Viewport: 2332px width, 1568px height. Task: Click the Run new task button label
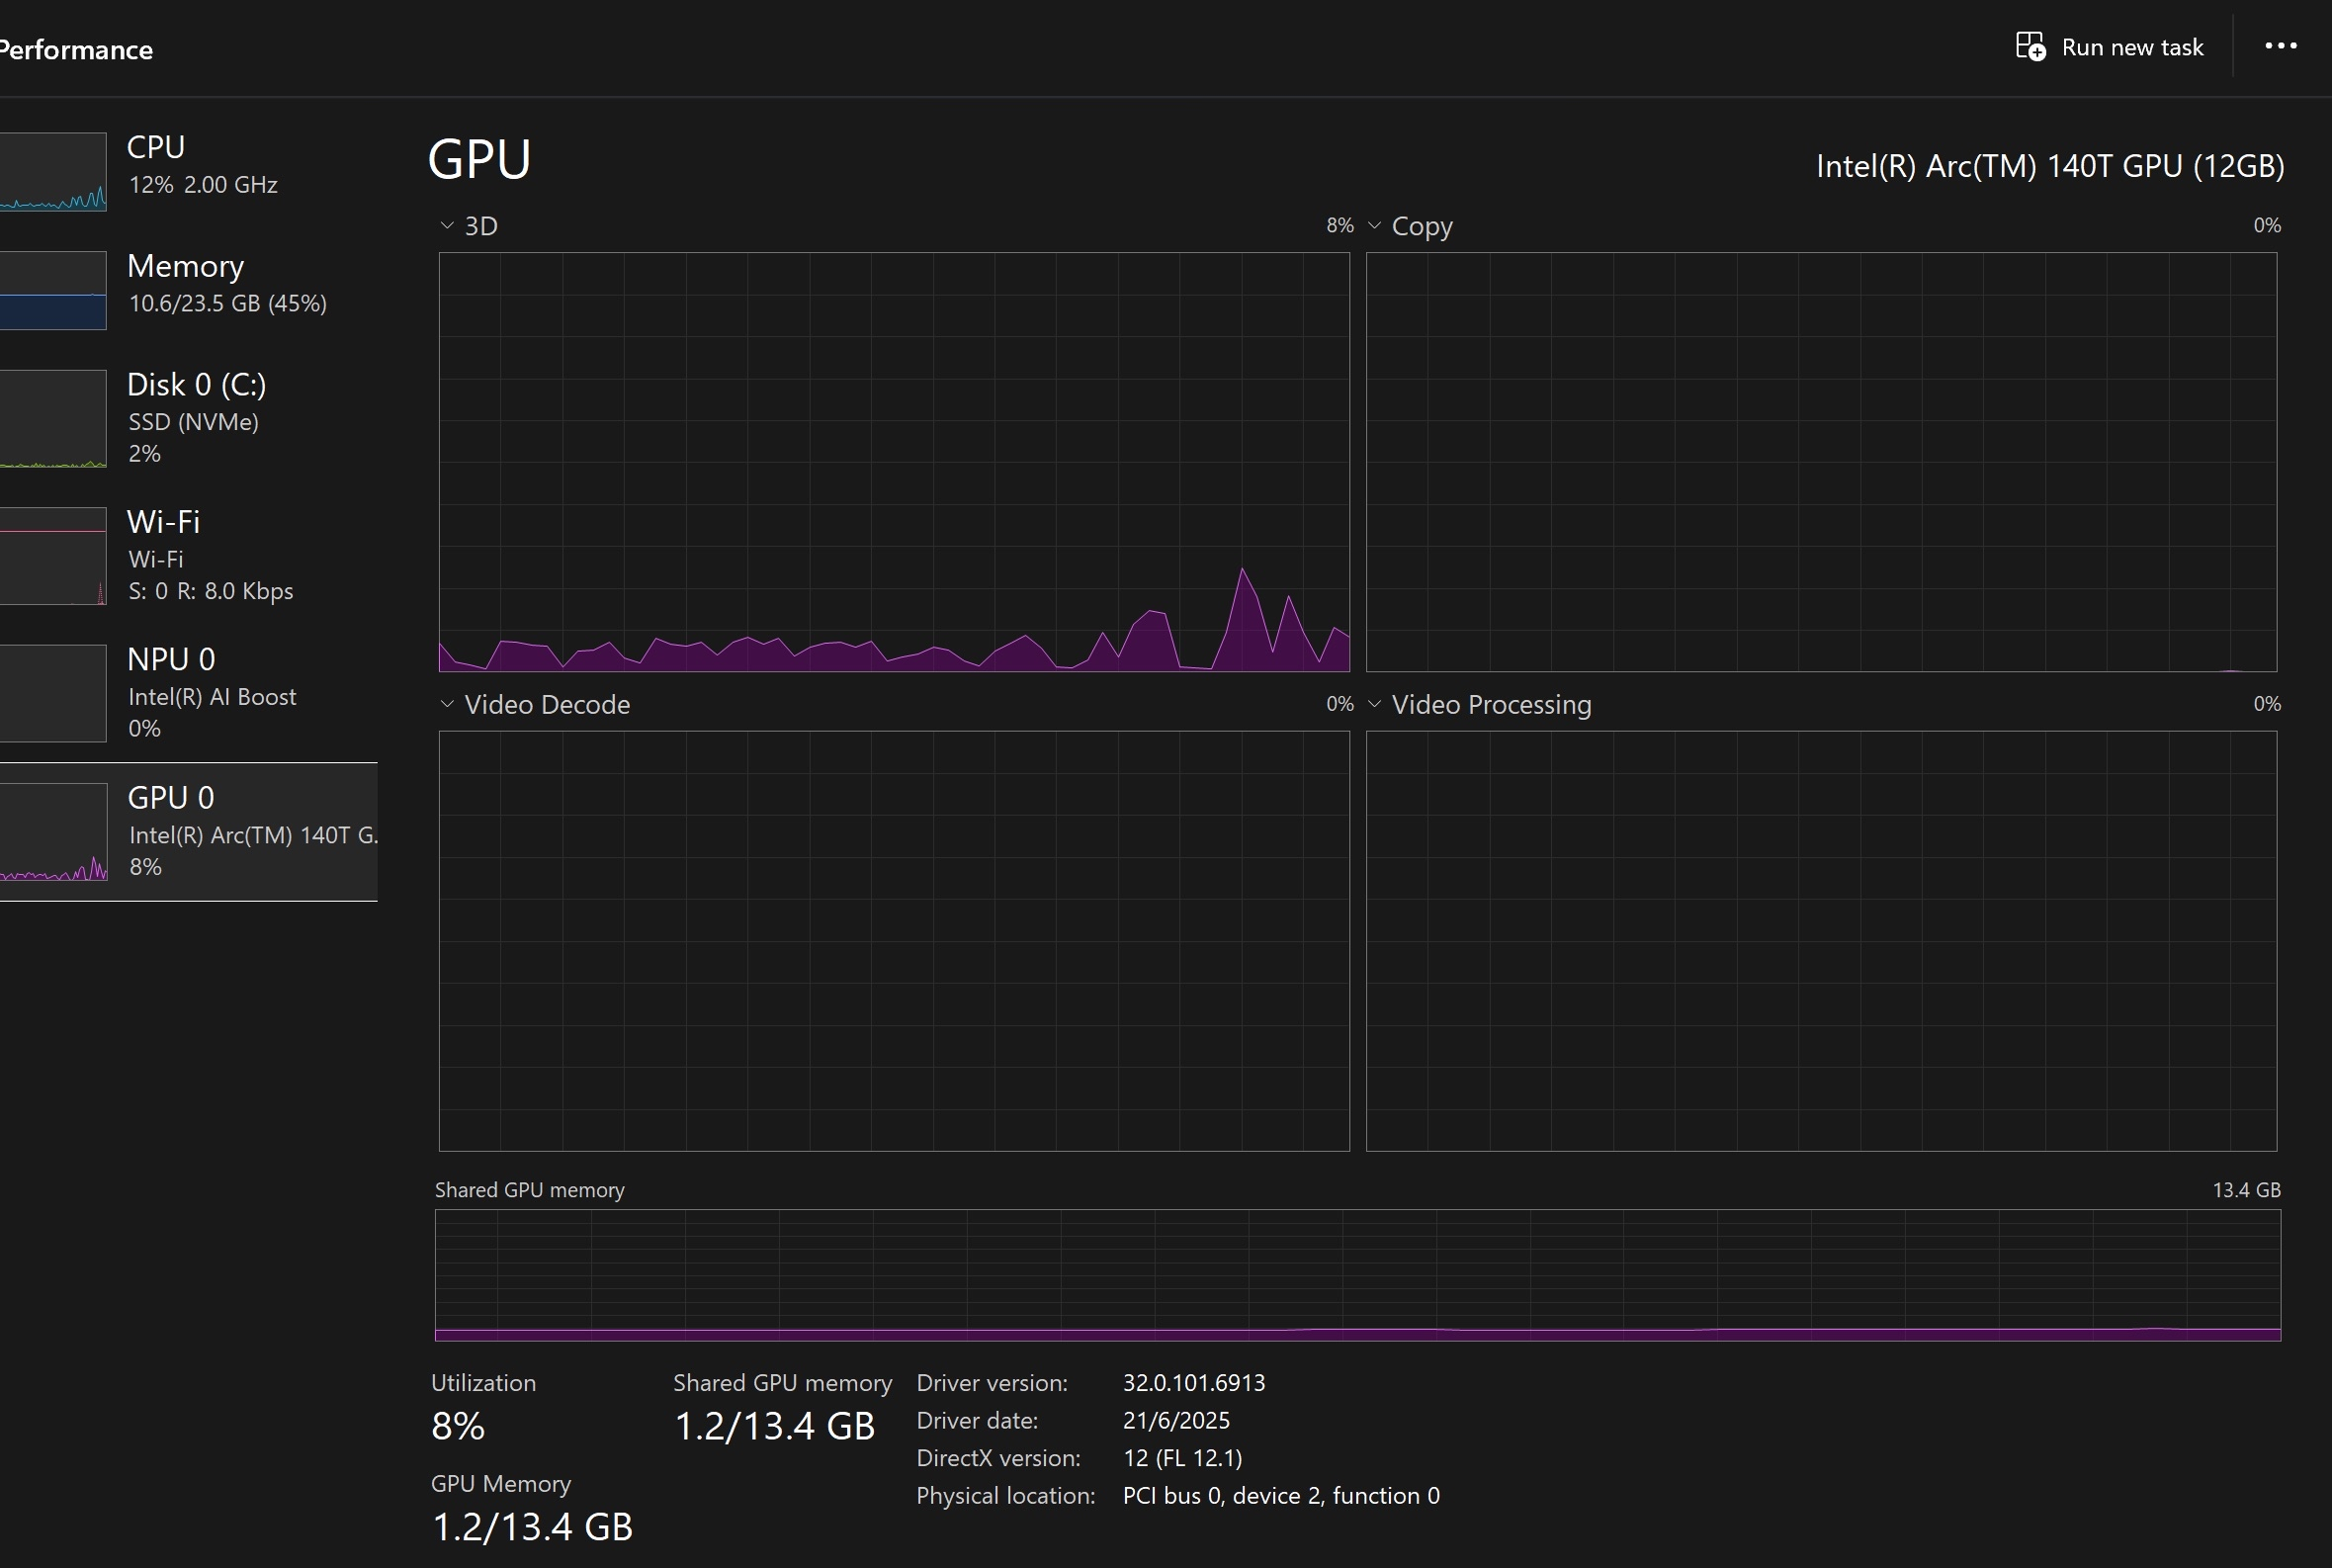[2132, 47]
